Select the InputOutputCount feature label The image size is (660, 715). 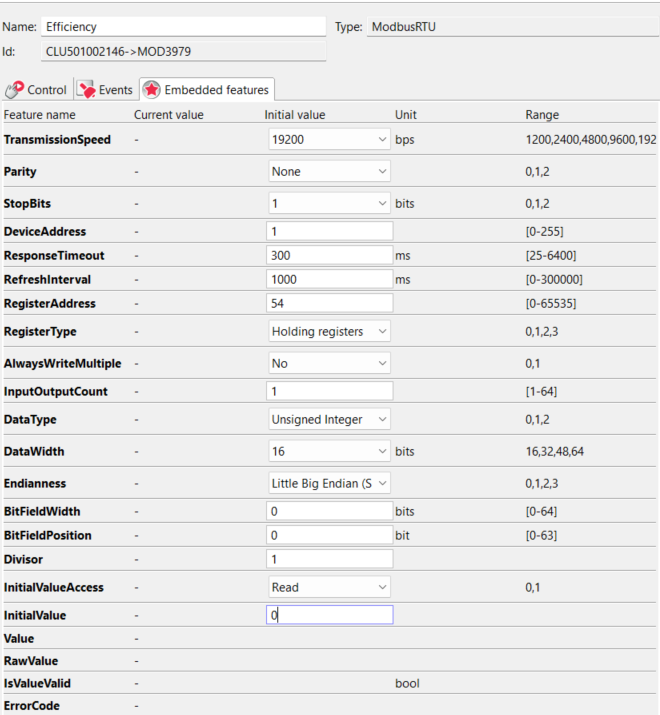pyautogui.click(x=56, y=392)
